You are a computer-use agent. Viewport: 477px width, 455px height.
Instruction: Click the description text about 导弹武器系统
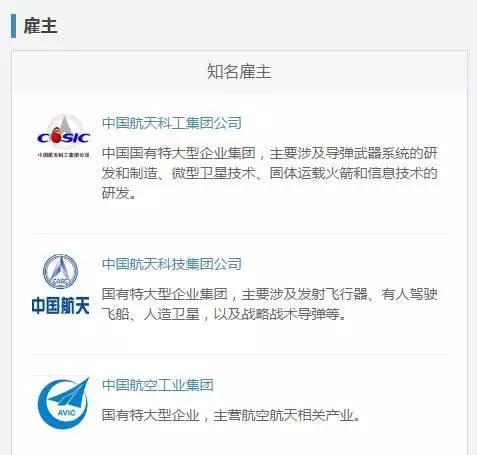tap(269, 173)
